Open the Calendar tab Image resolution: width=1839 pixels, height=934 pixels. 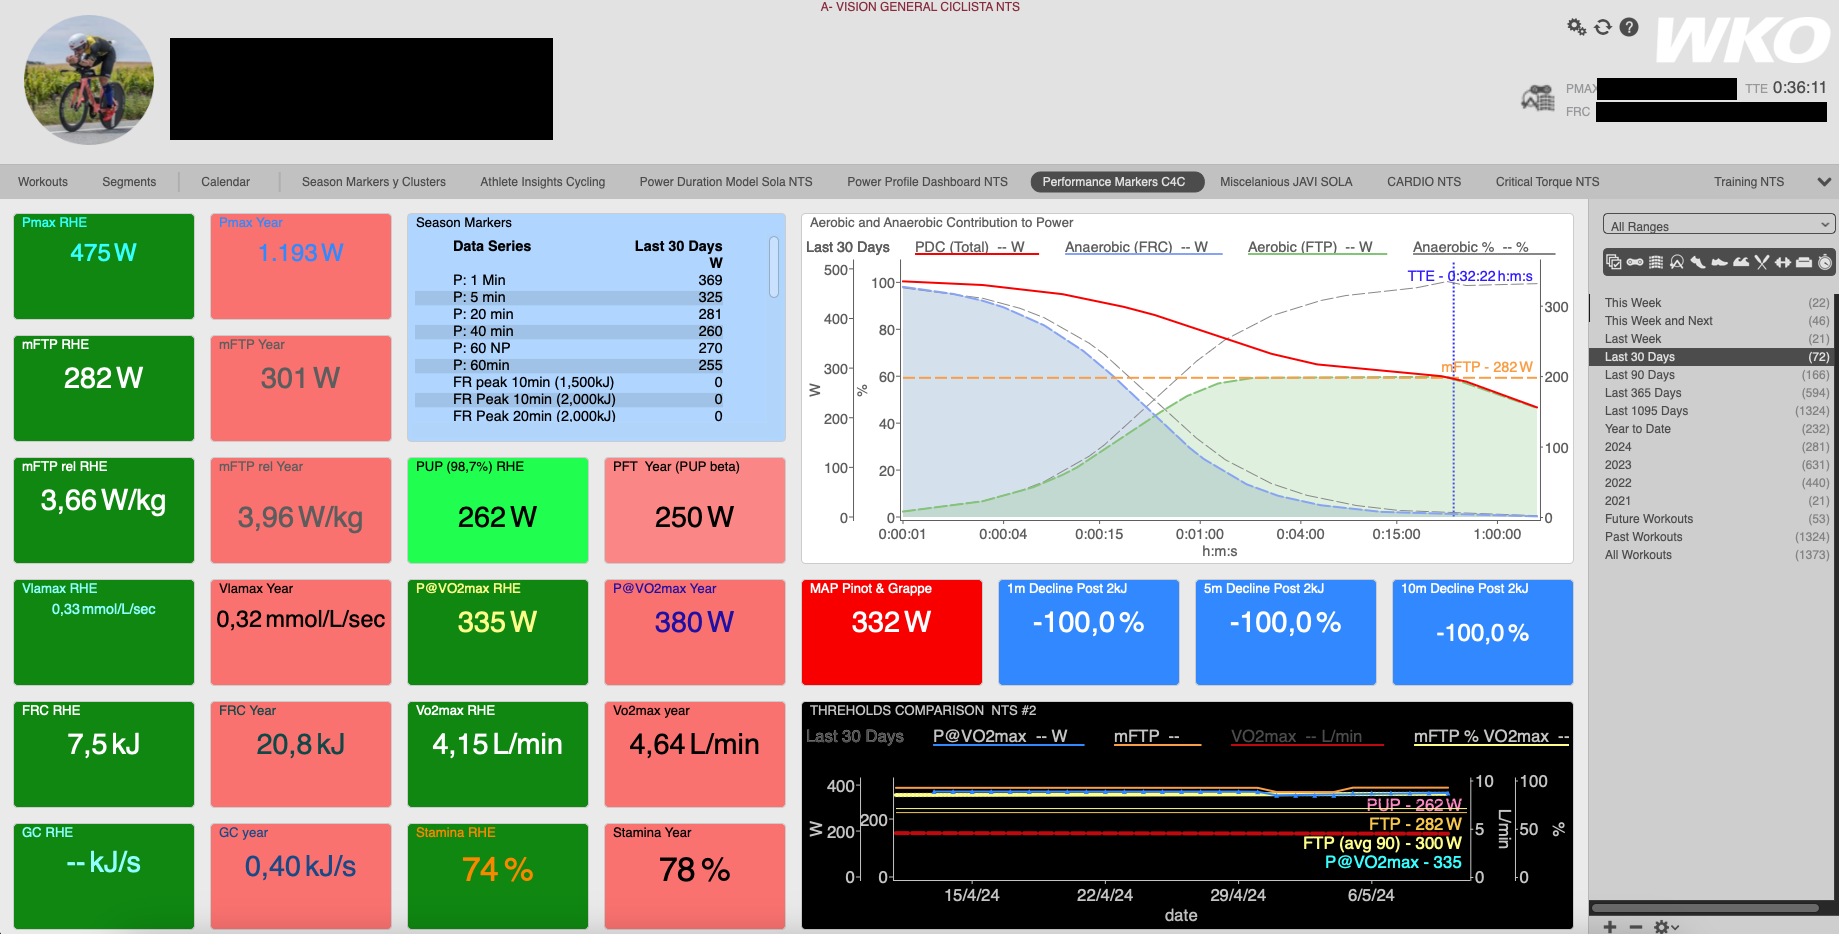point(225,182)
